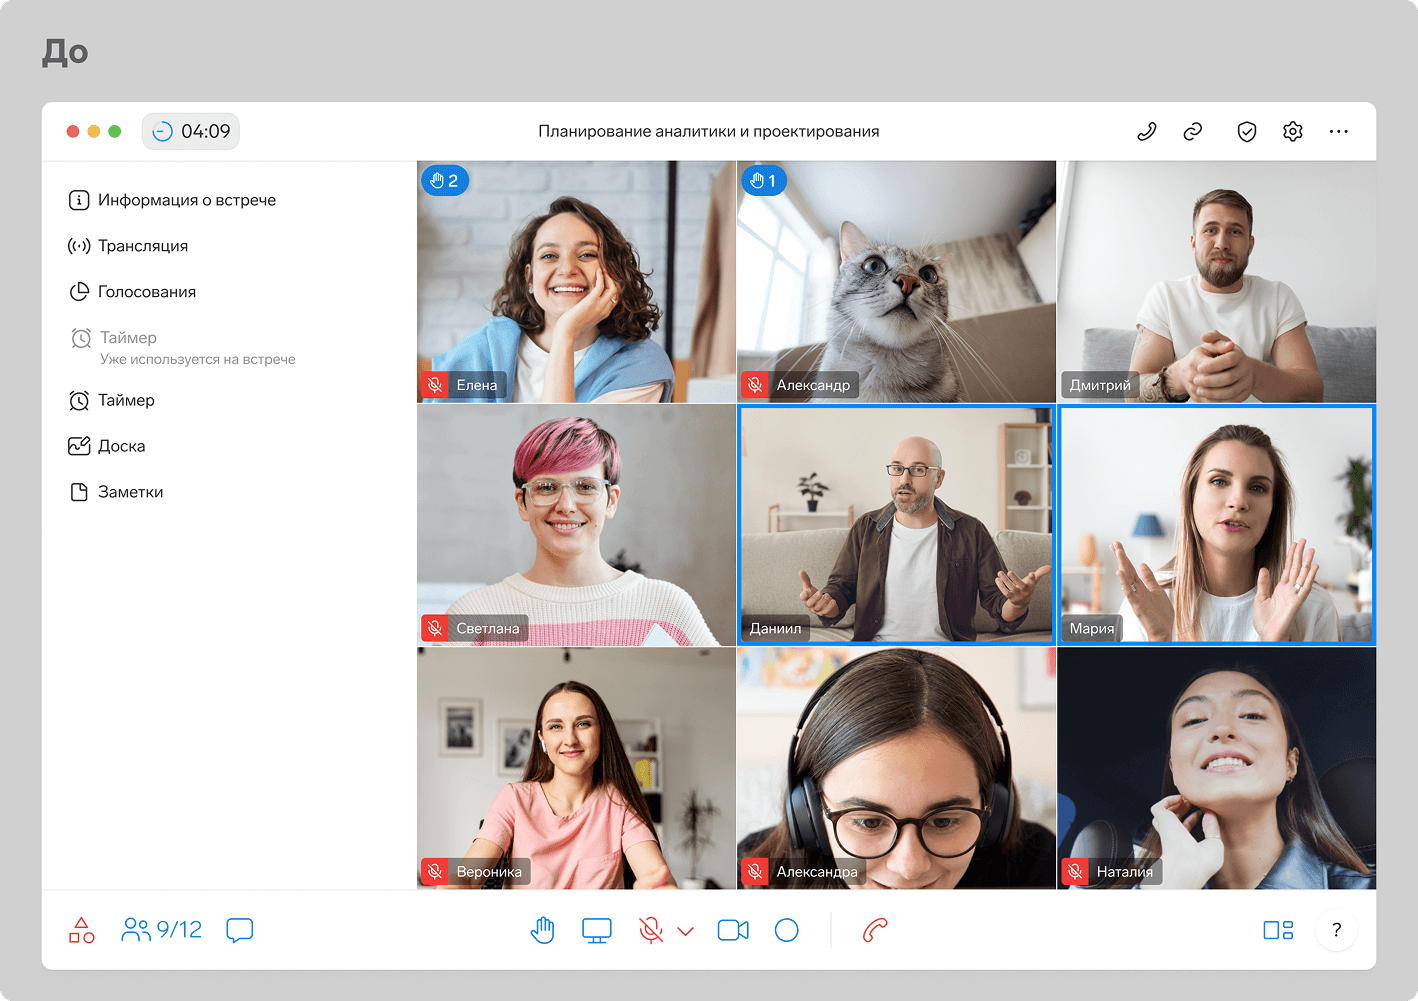Select Елена's video tile
1418x1001 pixels.
pyautogui.click(x=576, y=282)
